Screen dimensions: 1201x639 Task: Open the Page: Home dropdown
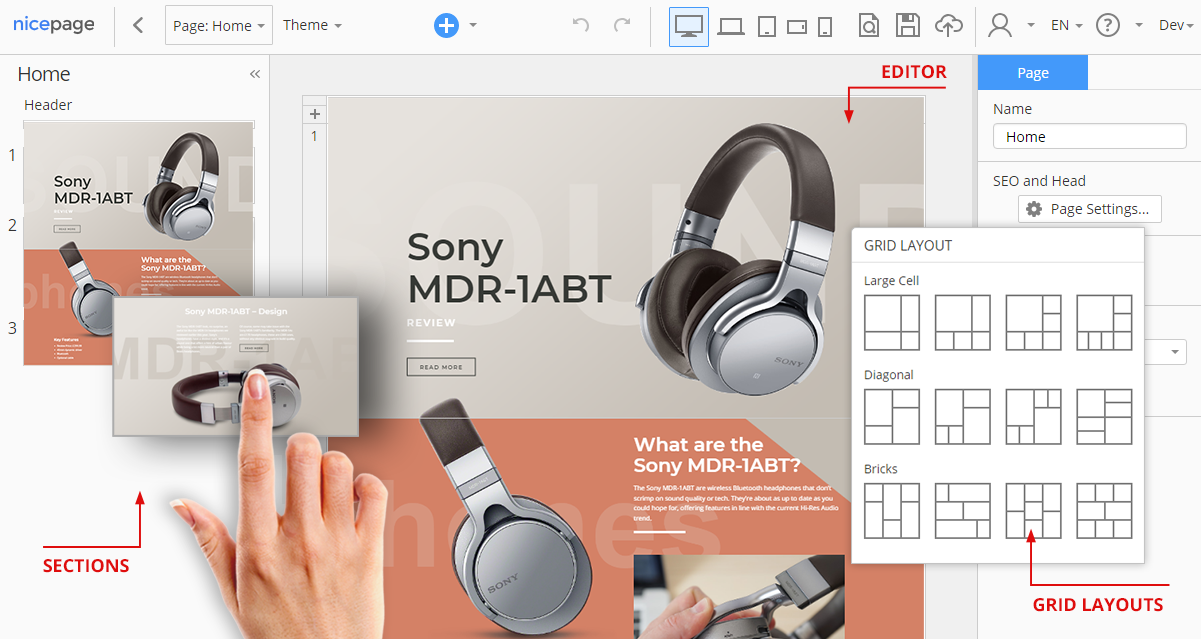tap(219, 26)
